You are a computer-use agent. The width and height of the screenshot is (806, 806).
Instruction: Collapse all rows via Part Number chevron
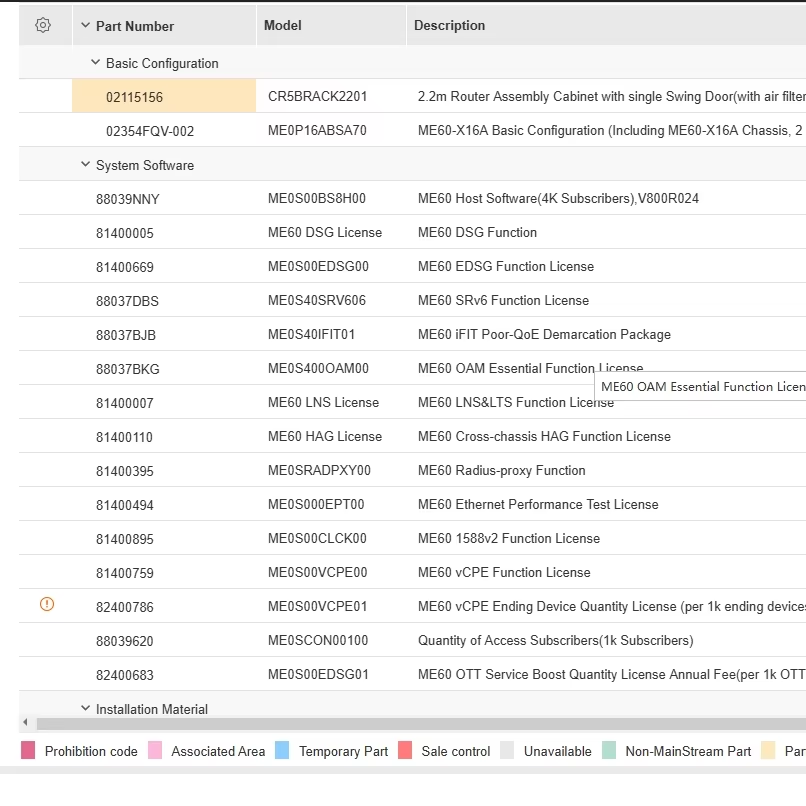(86, 26)
